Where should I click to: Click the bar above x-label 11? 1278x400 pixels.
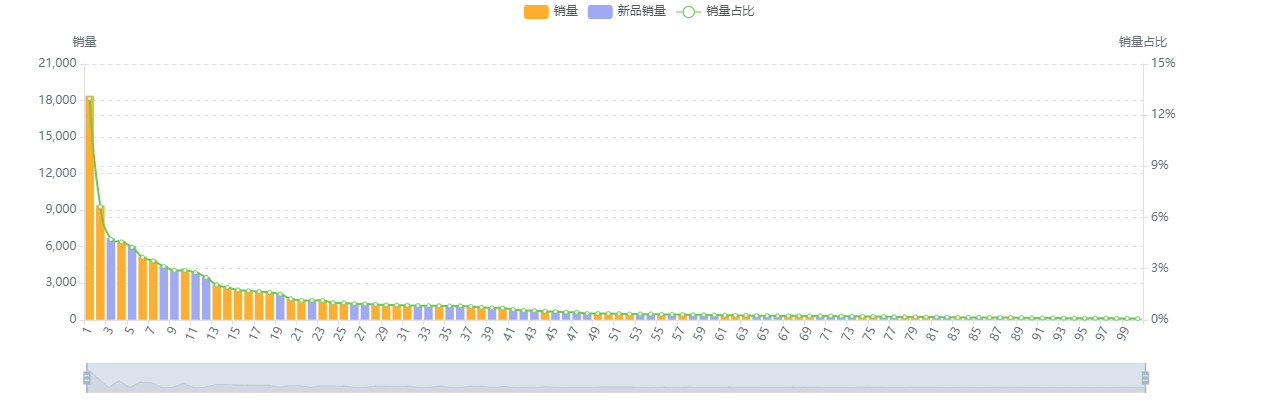[195, 296]
